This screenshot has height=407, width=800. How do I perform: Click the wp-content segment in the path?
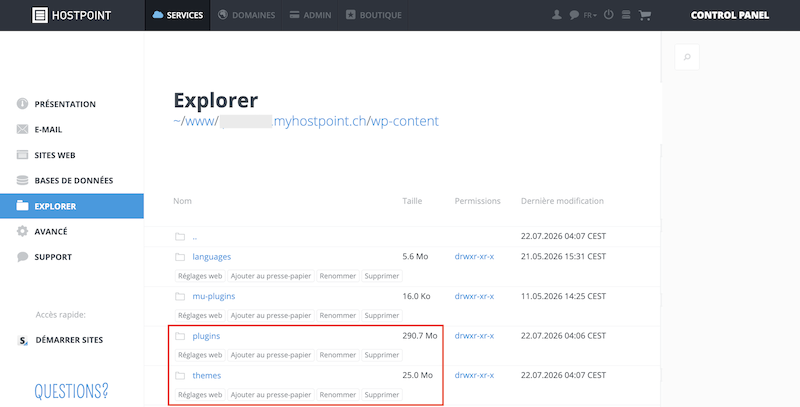(x=405, y=121)
